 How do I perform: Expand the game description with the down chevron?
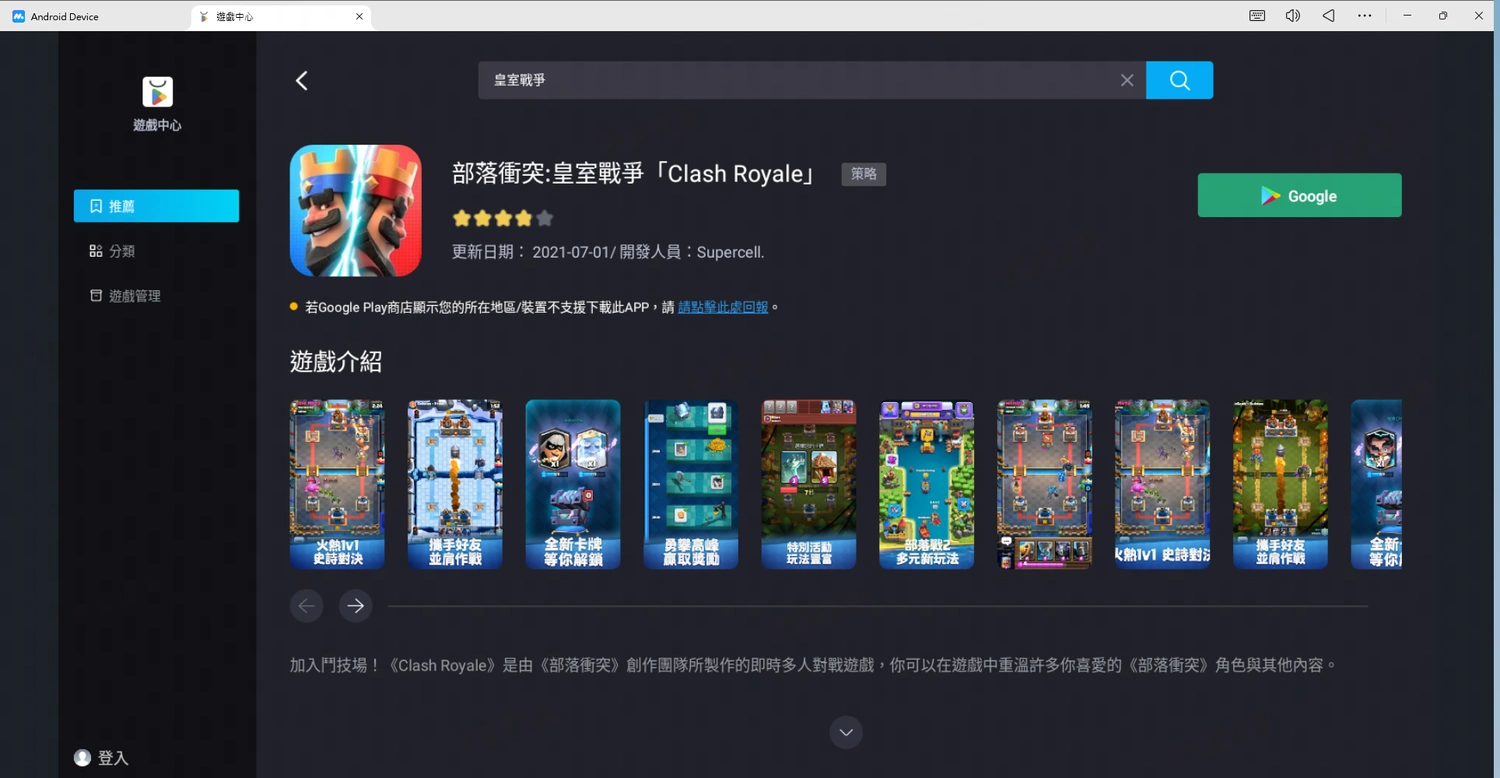(x=845, y=732)
